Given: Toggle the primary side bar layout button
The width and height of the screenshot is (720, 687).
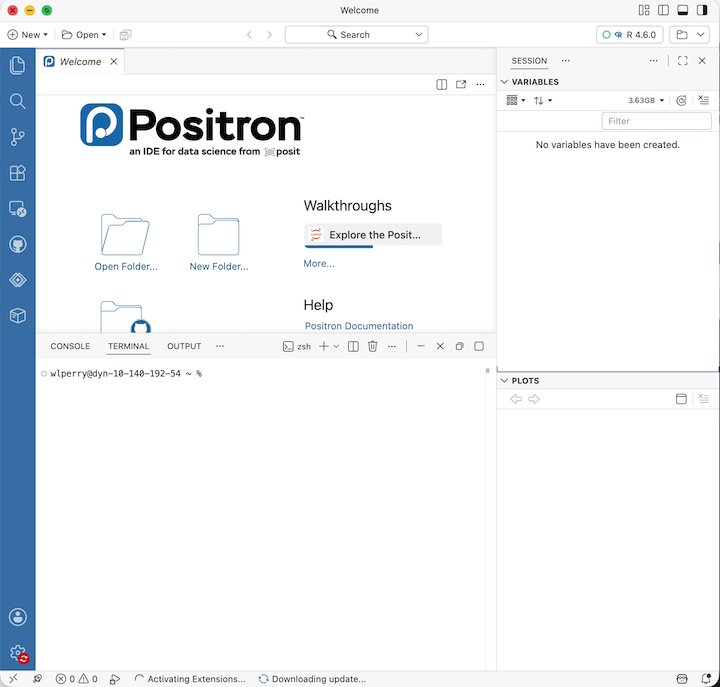Looking at the screenshot, I should click(664, 10).
